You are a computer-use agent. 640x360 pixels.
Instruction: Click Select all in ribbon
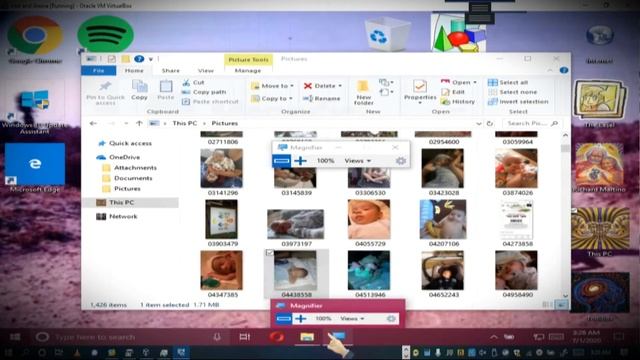(508, 82)
